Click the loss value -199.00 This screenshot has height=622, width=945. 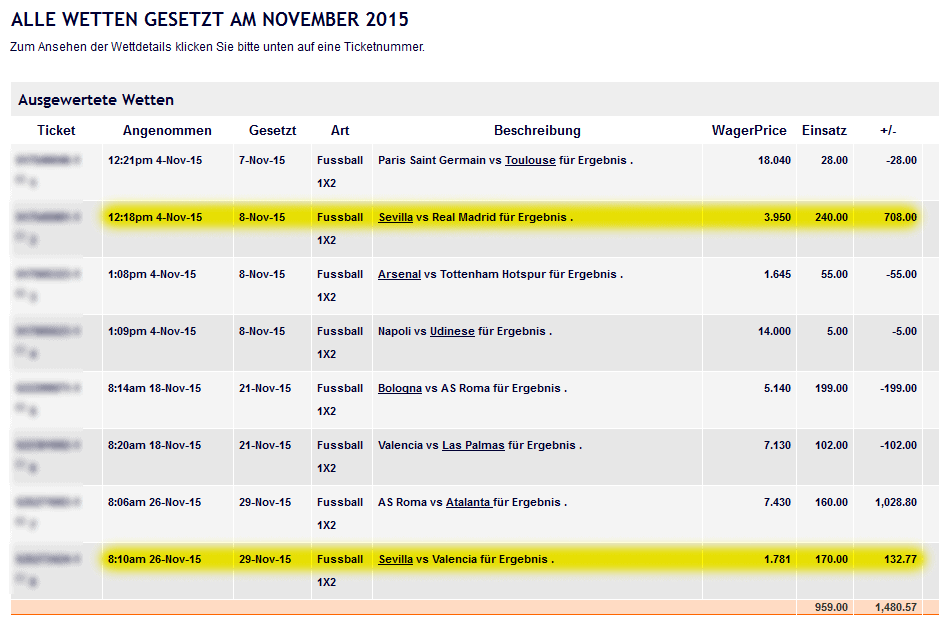coord(899,389)
